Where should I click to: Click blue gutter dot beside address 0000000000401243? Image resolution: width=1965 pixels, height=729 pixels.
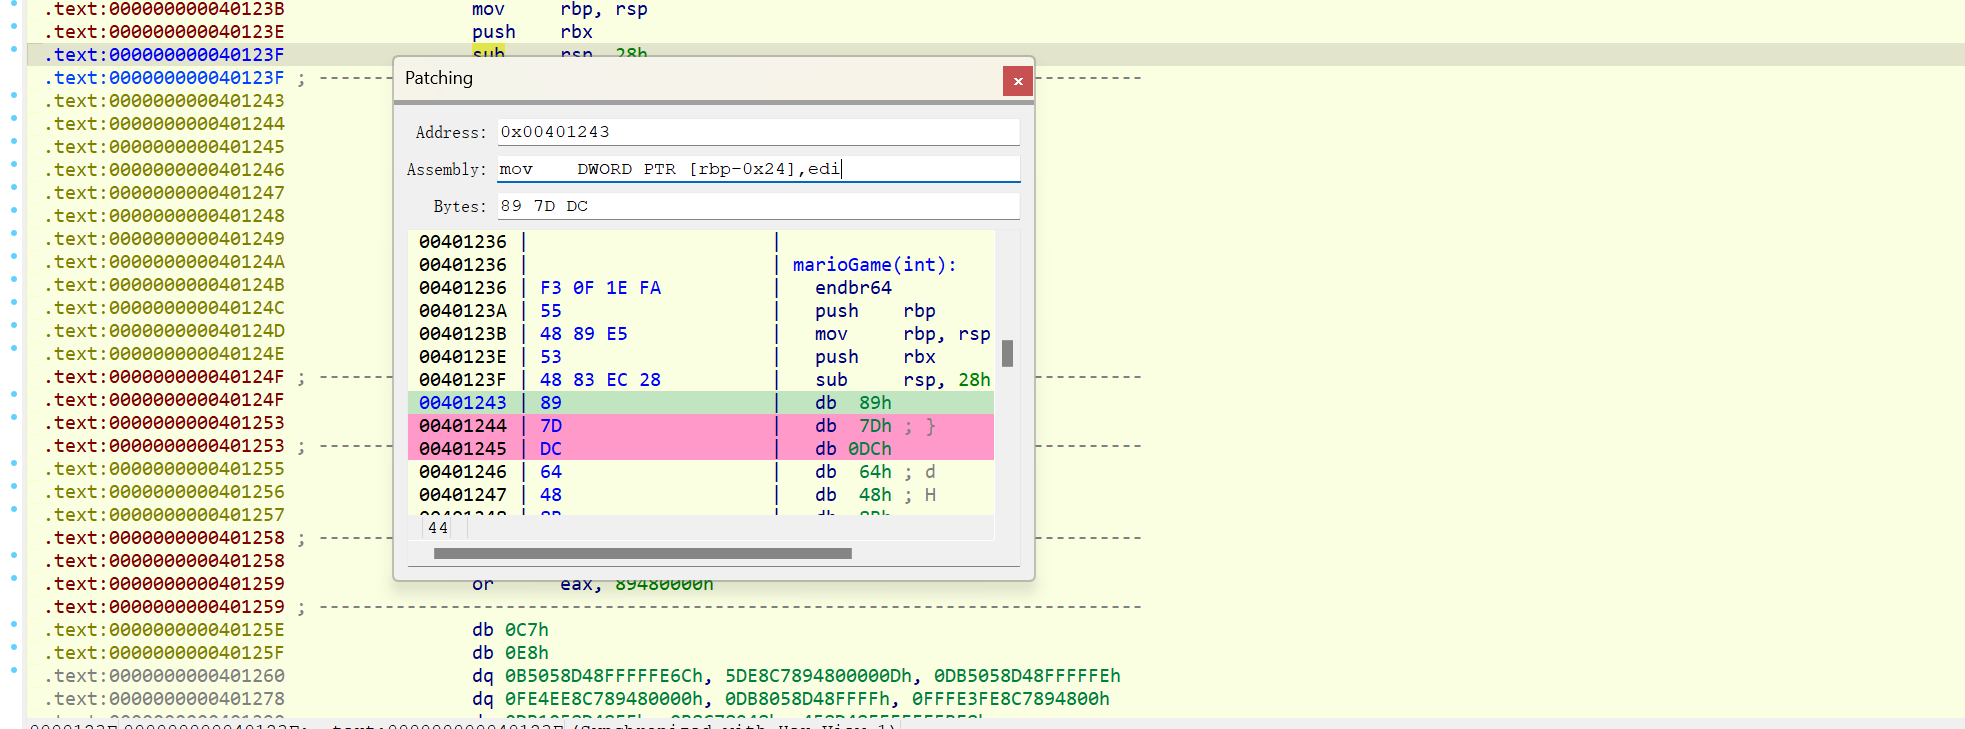pos(14,95)
